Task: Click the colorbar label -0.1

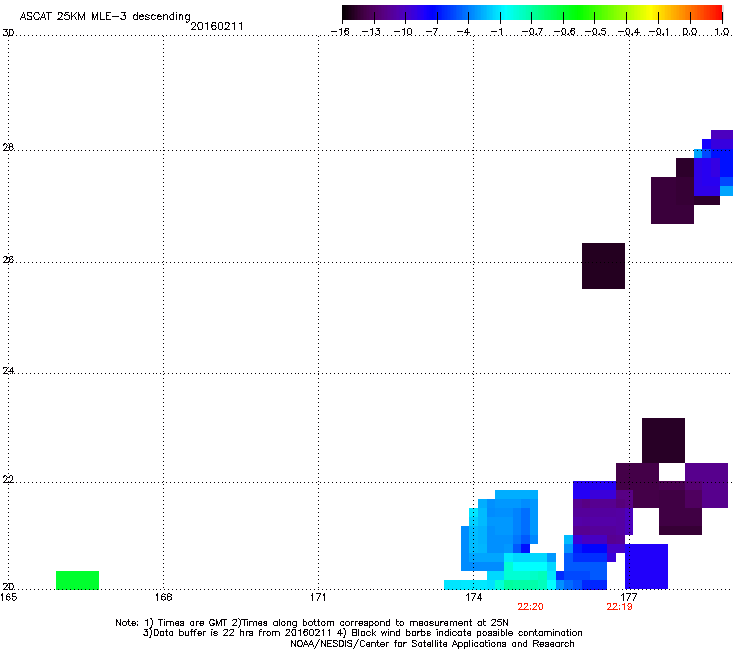Action: tap(659, 32)
